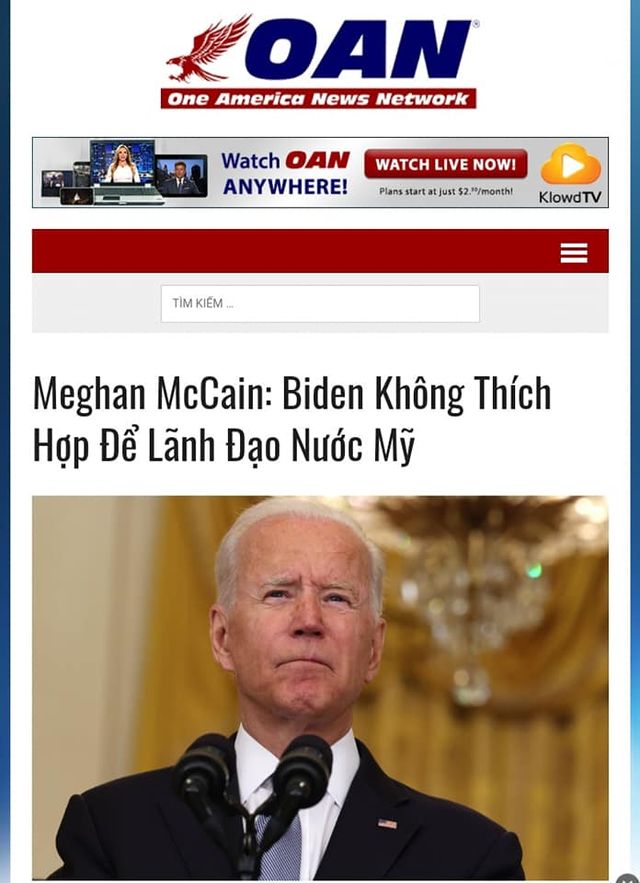Image resolution: width=640 pixels, height=883 pixels.
Task: Open the hamburger menu icon
Action: click(574, 253)
